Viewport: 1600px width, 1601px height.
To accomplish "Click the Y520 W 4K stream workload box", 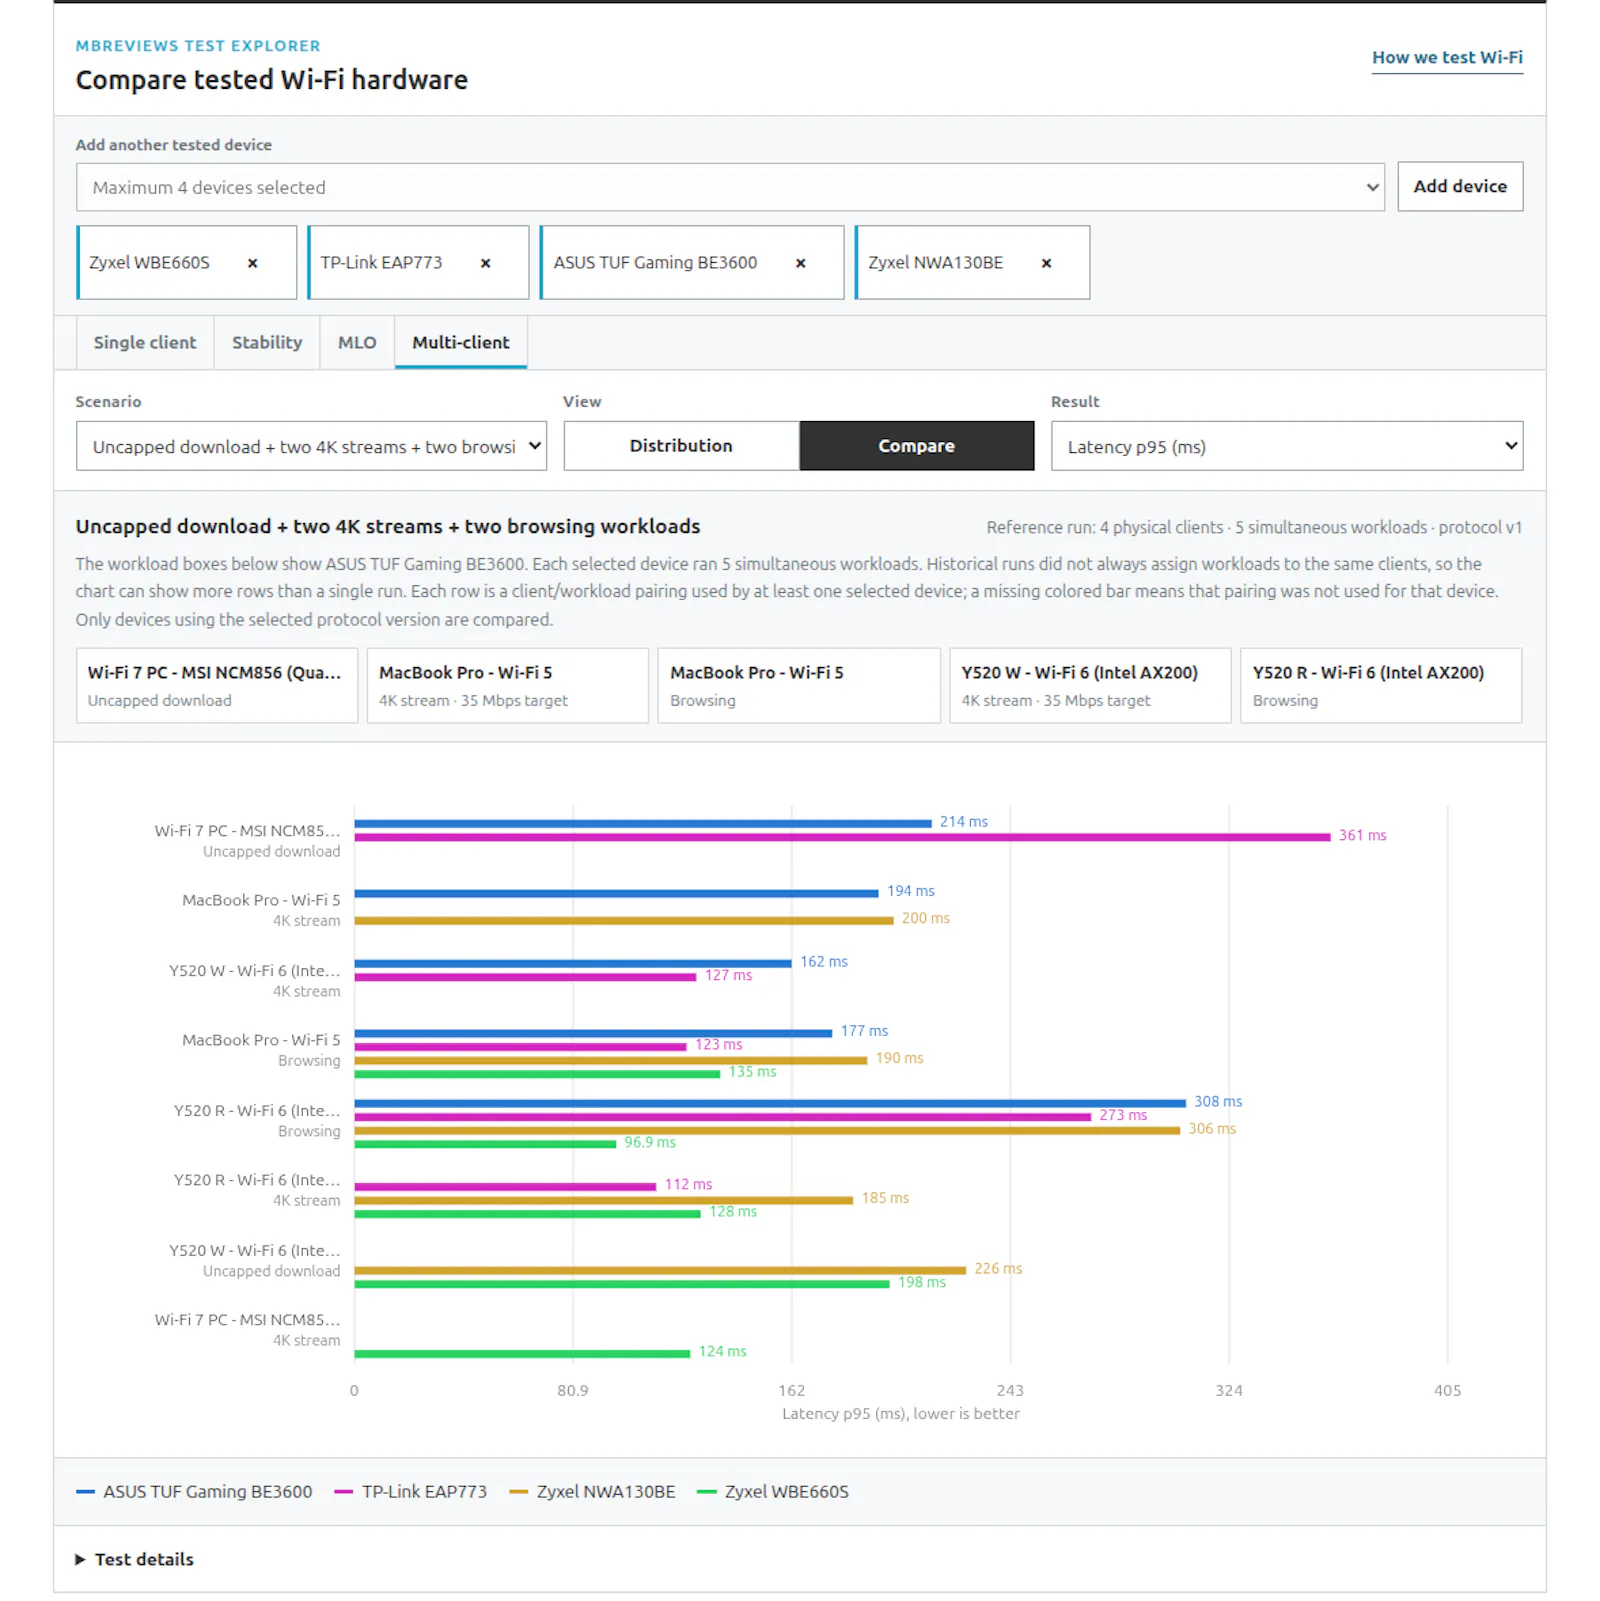I will coord(1090,686).
